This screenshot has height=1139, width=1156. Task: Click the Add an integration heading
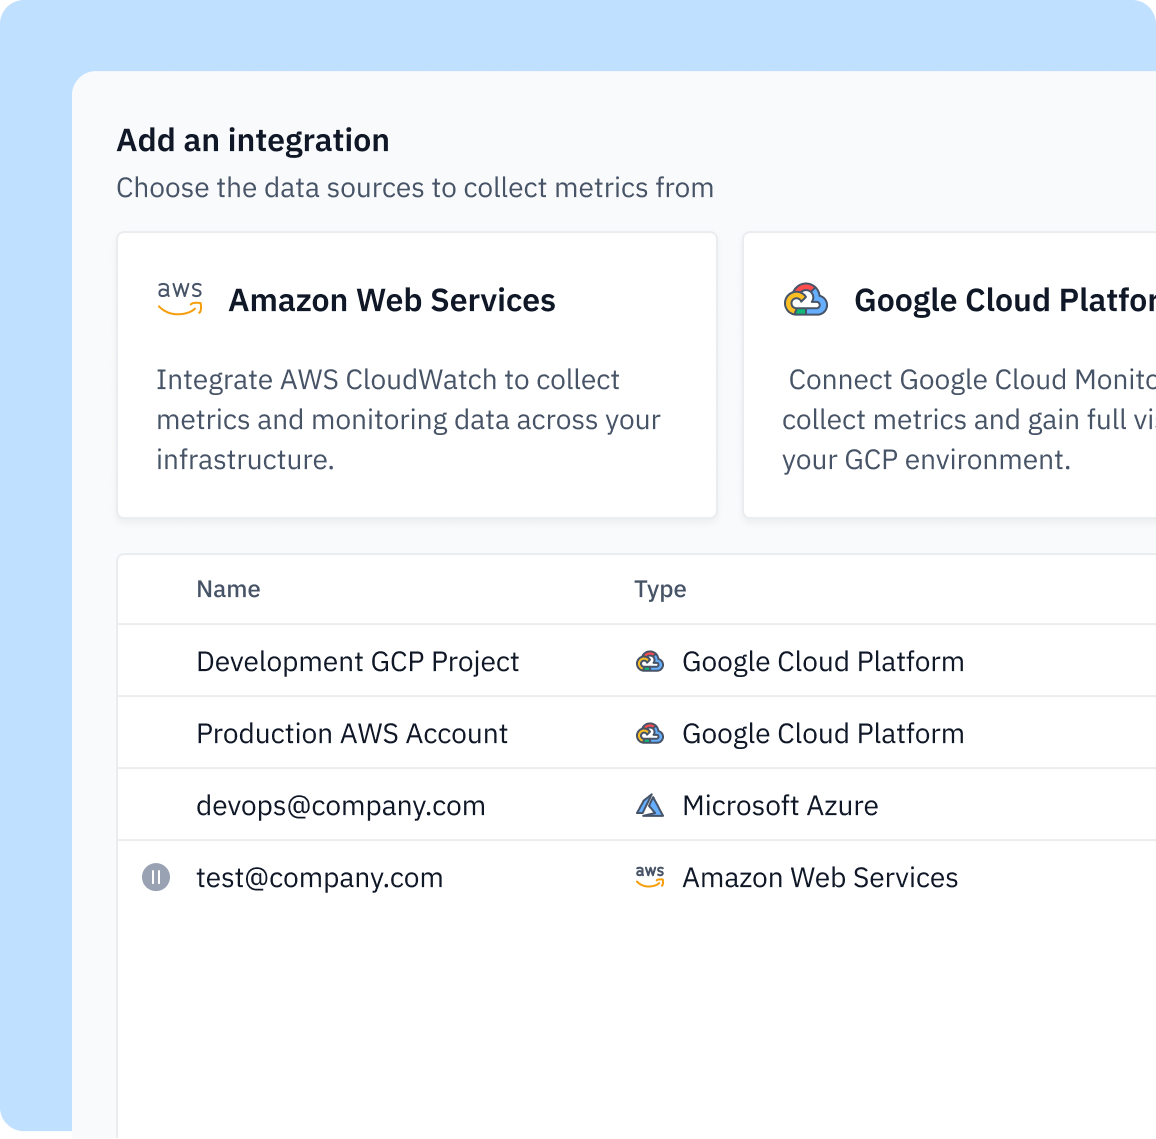[x=252, y=140]
